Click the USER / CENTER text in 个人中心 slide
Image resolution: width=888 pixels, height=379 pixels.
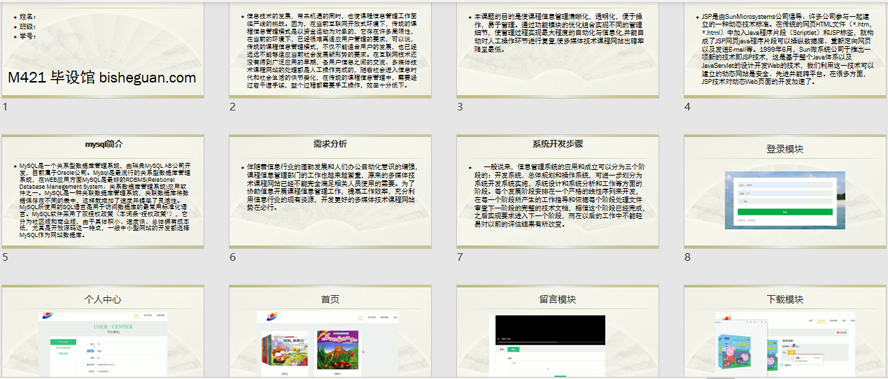pyautogui.click(x=112, y=327)
